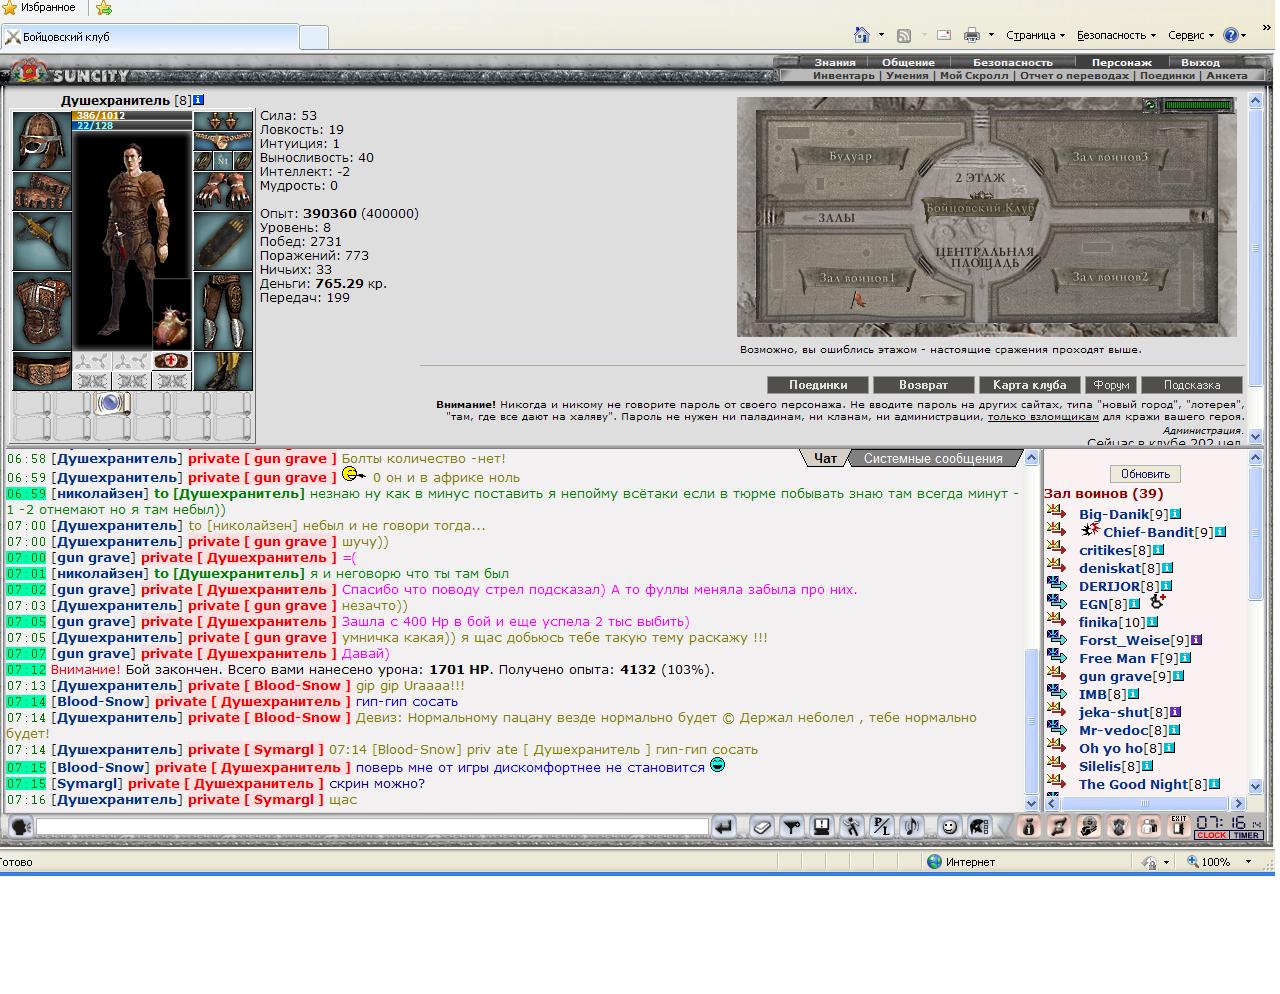
Task: Open the print options dropdown arrow
Action: click(x=991, y=35)
